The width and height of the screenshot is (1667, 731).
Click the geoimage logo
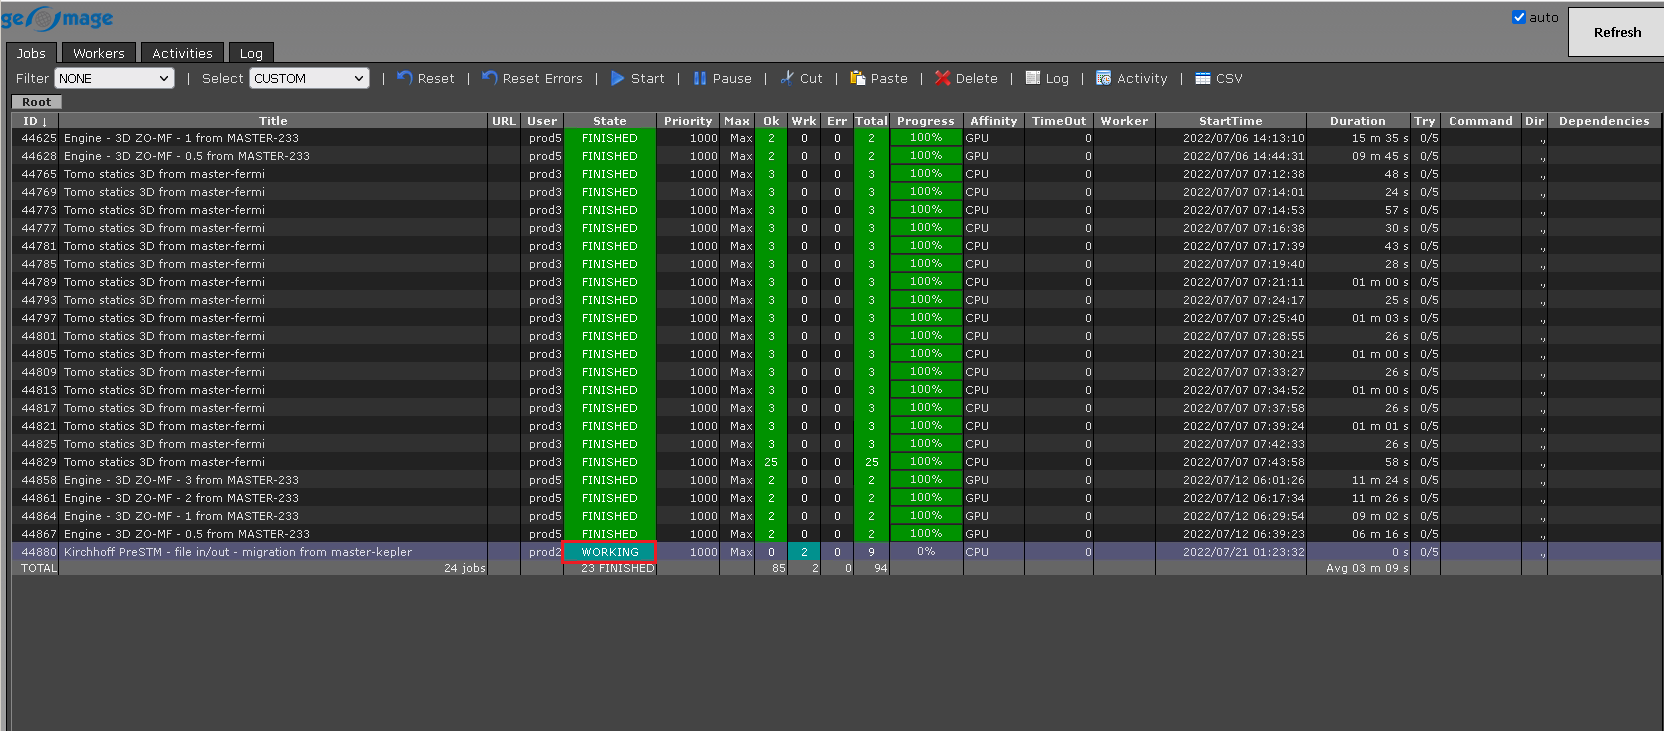click(57, 18)
